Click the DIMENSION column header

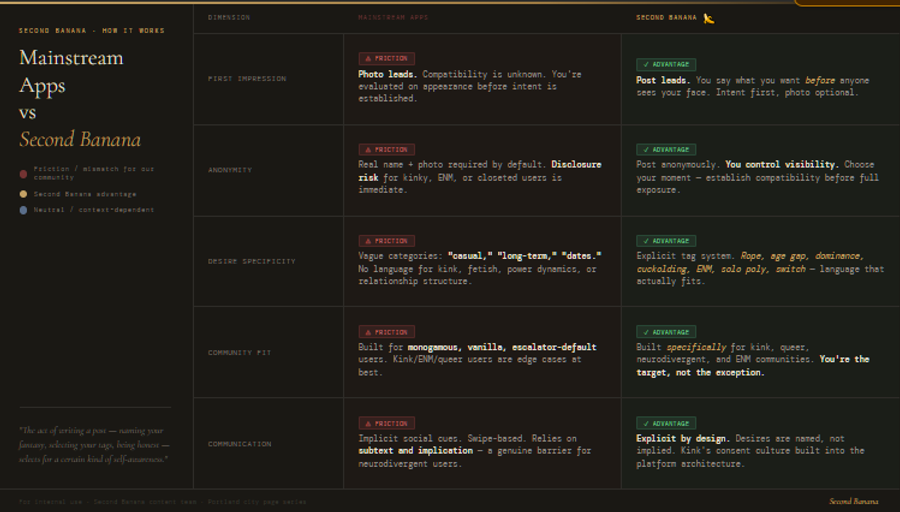pos(229,18)
